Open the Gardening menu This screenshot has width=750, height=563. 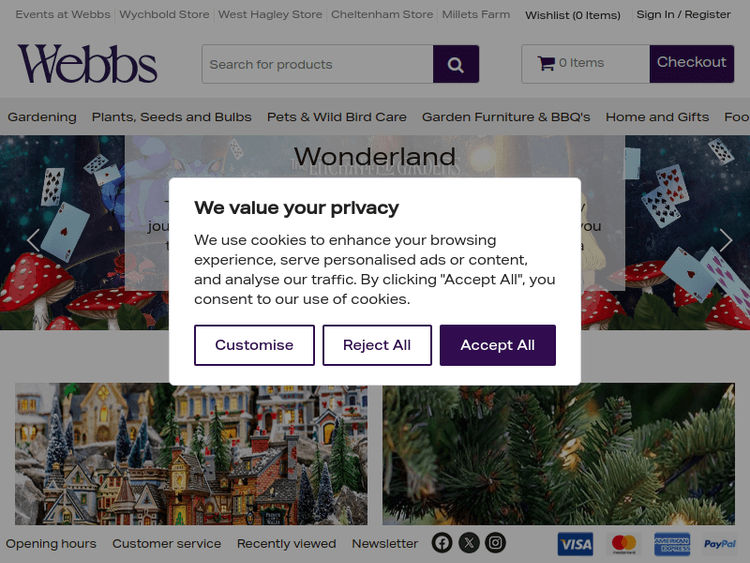pyautogui.click(x=42, y=117)
